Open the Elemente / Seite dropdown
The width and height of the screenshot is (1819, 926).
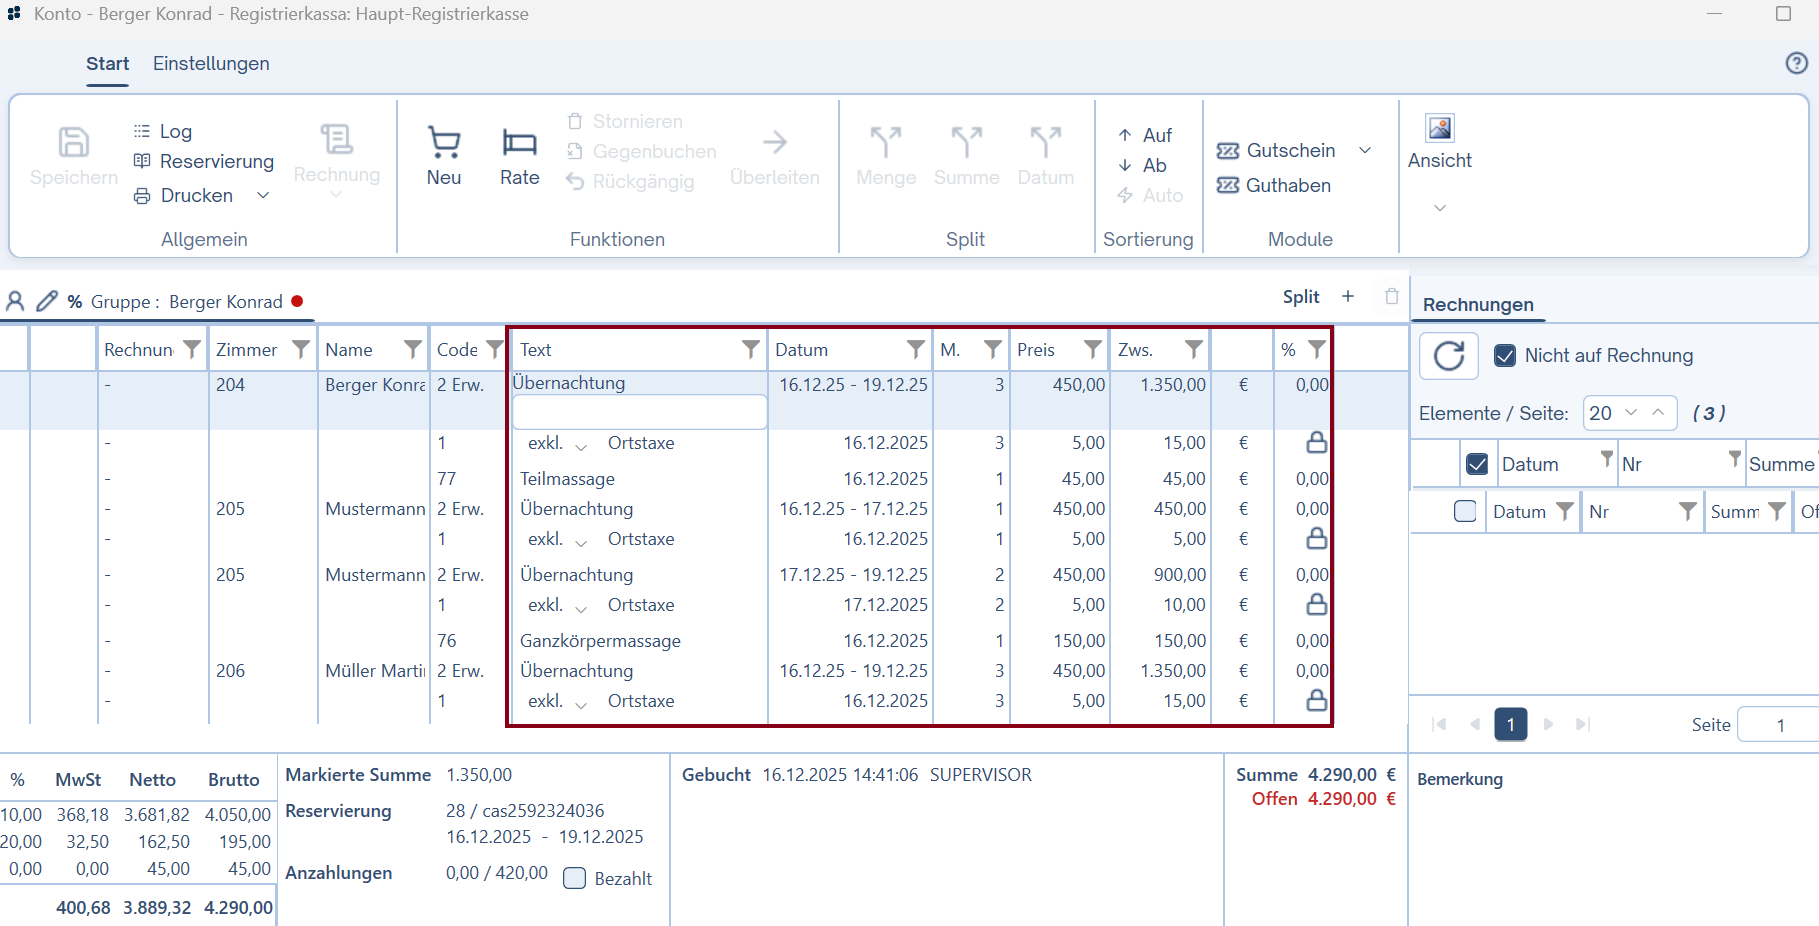click(x=1630, y=413)
